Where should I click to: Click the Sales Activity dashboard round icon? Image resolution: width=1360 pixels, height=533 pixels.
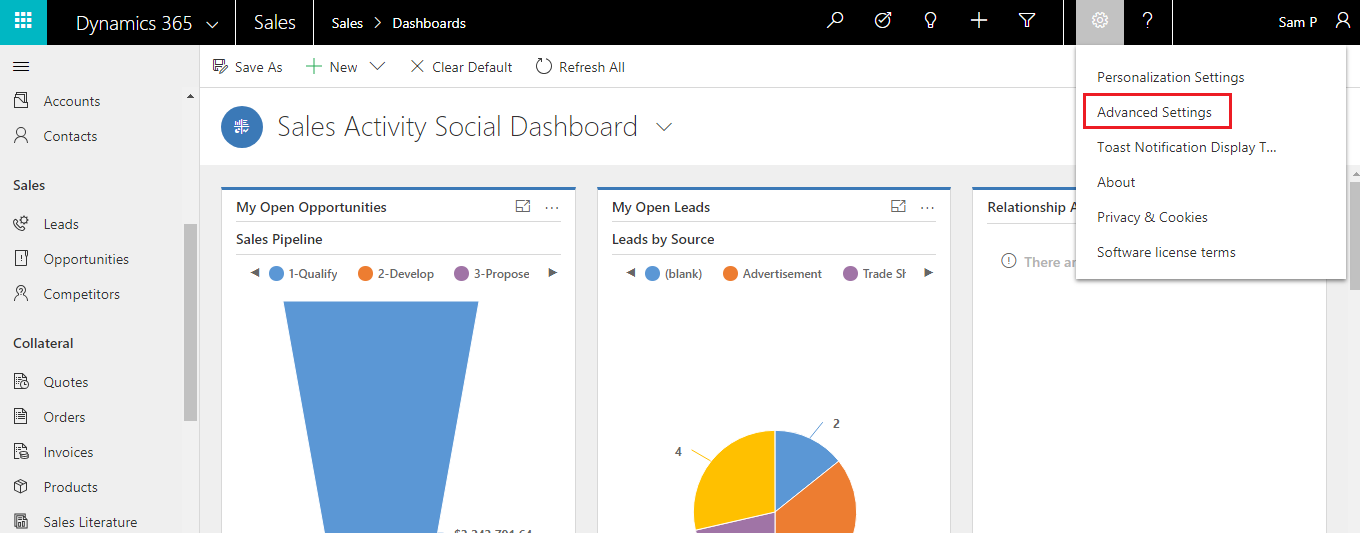(241, 127)
